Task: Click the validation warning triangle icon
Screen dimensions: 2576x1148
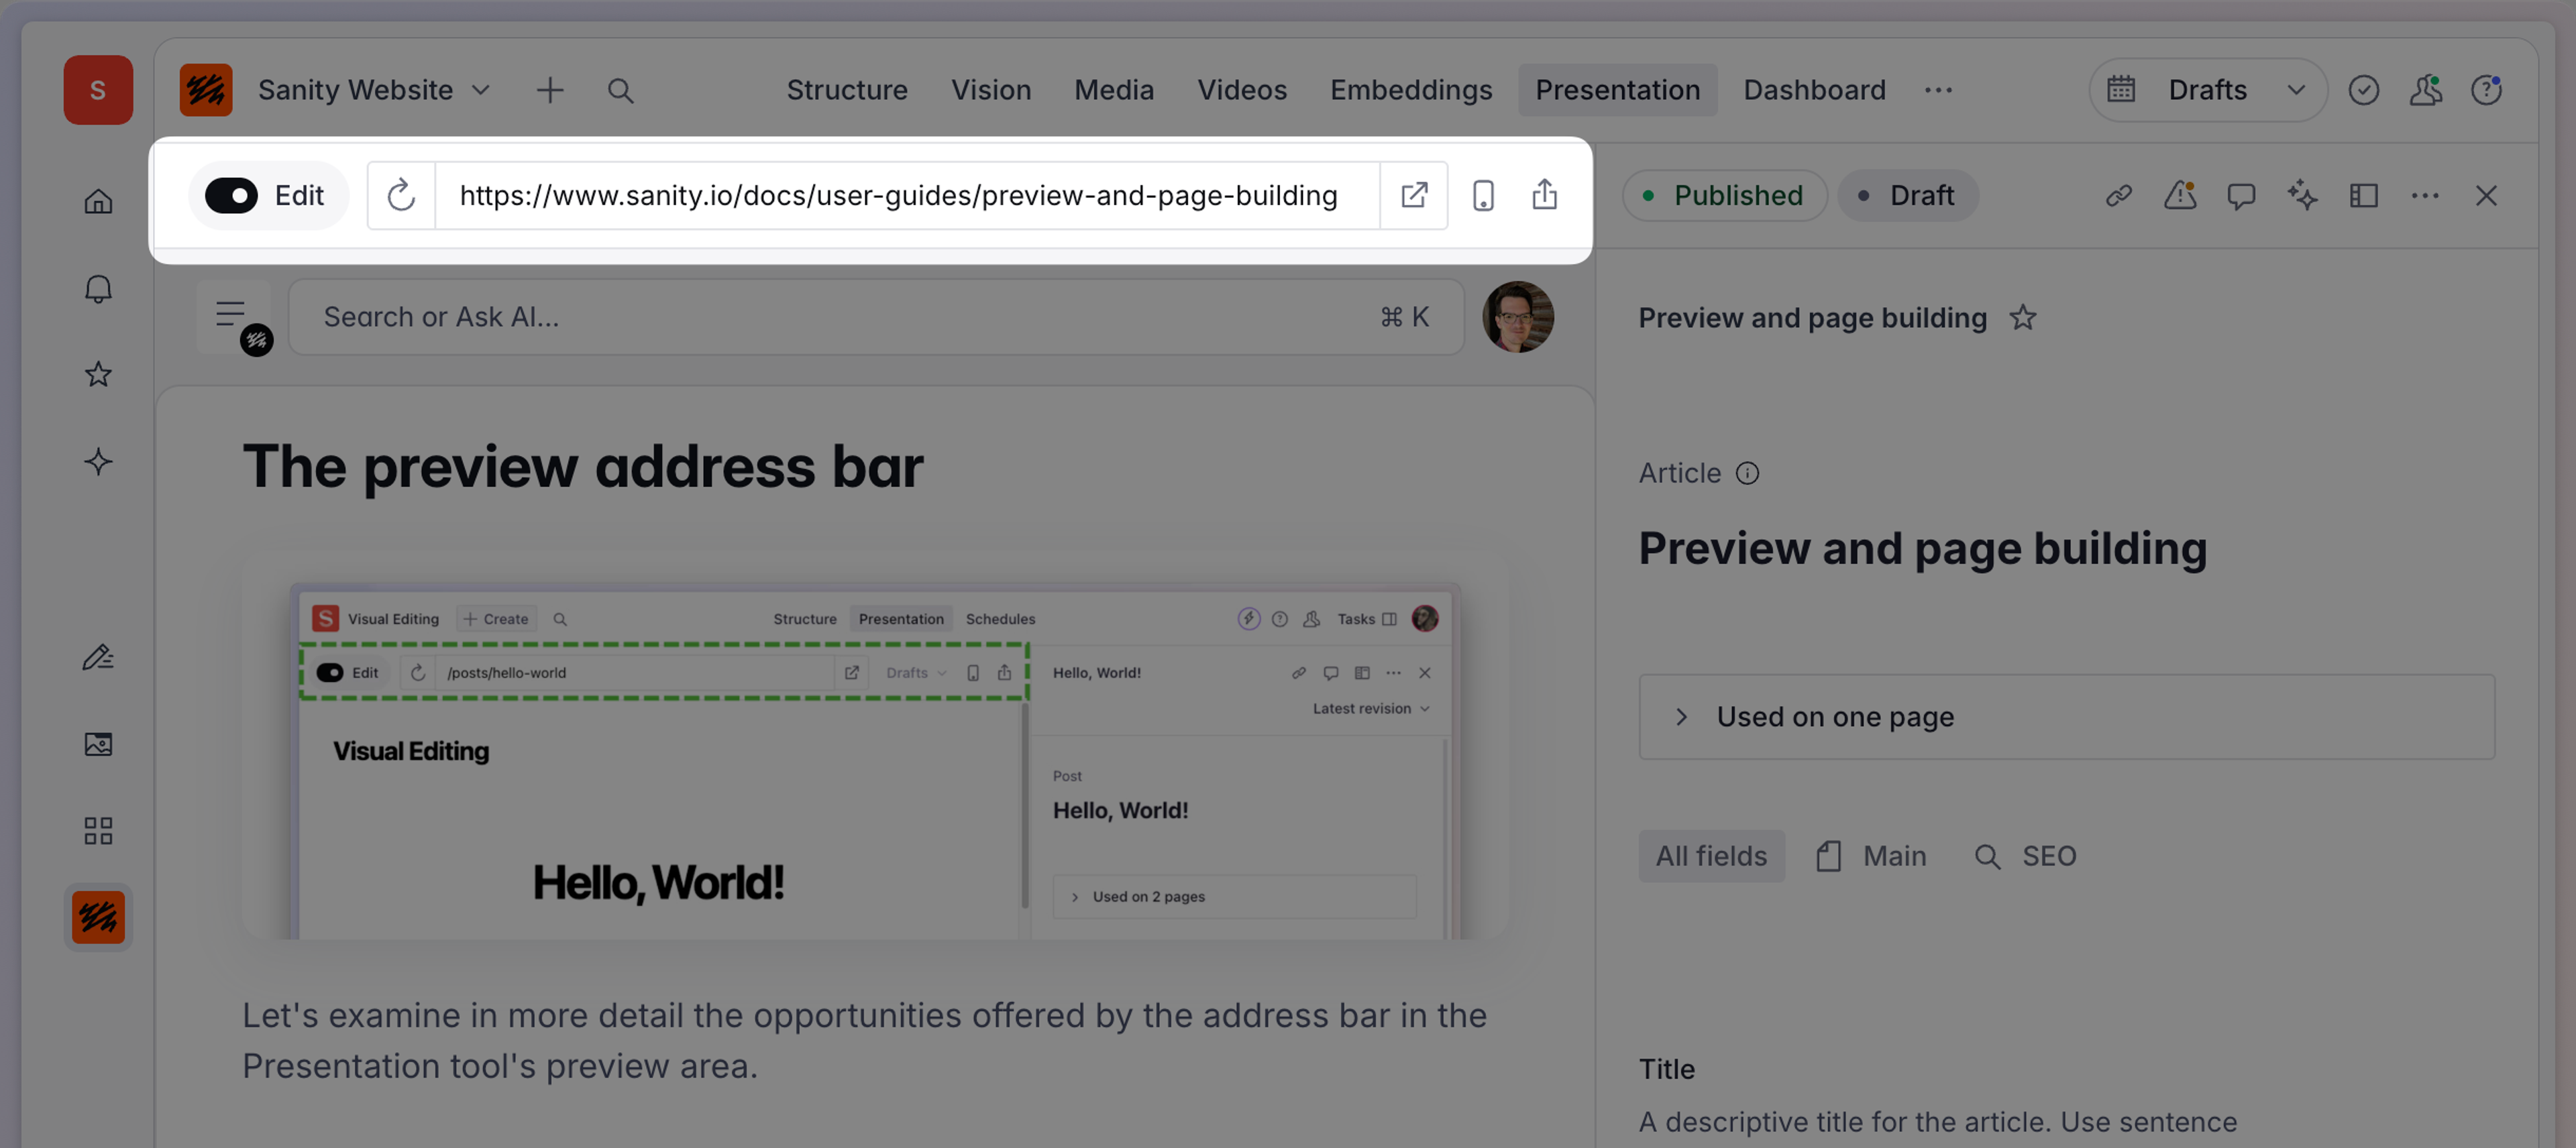Action: (2180, 195)
